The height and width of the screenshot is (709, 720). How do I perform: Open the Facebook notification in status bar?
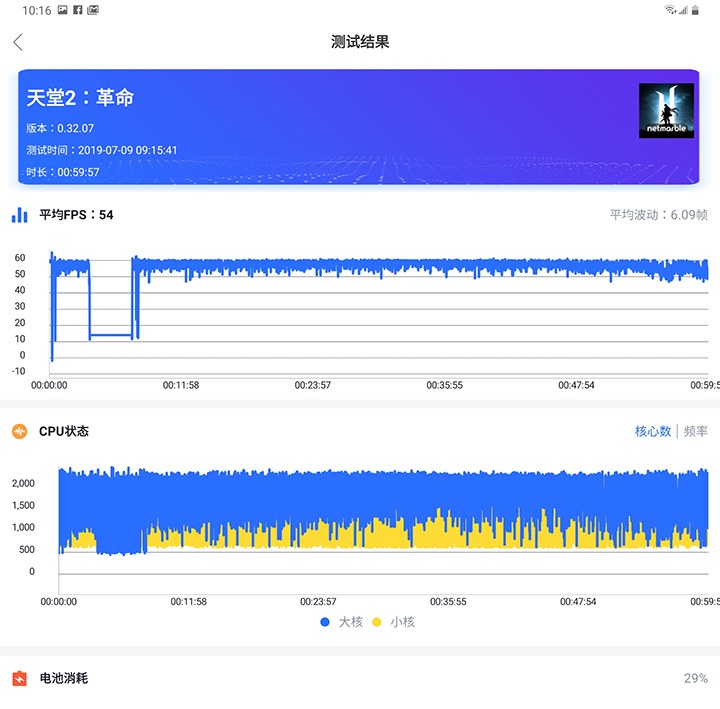(x=78, y=10)
